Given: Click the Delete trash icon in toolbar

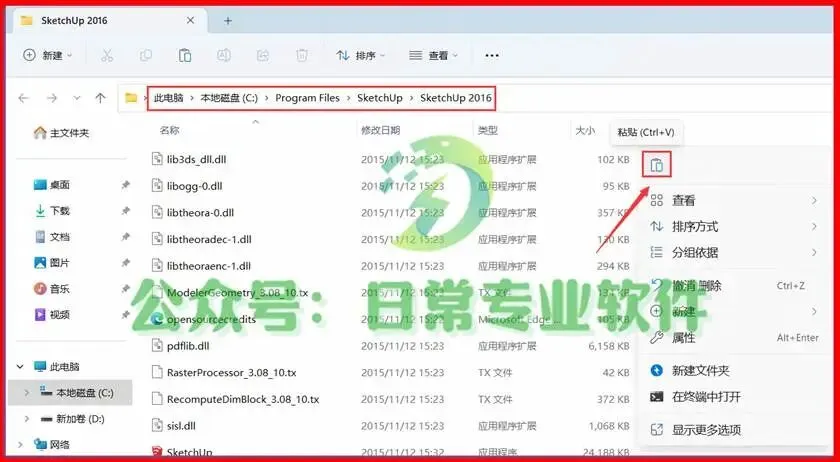Looking at the screenshot, I should [302, 55].
